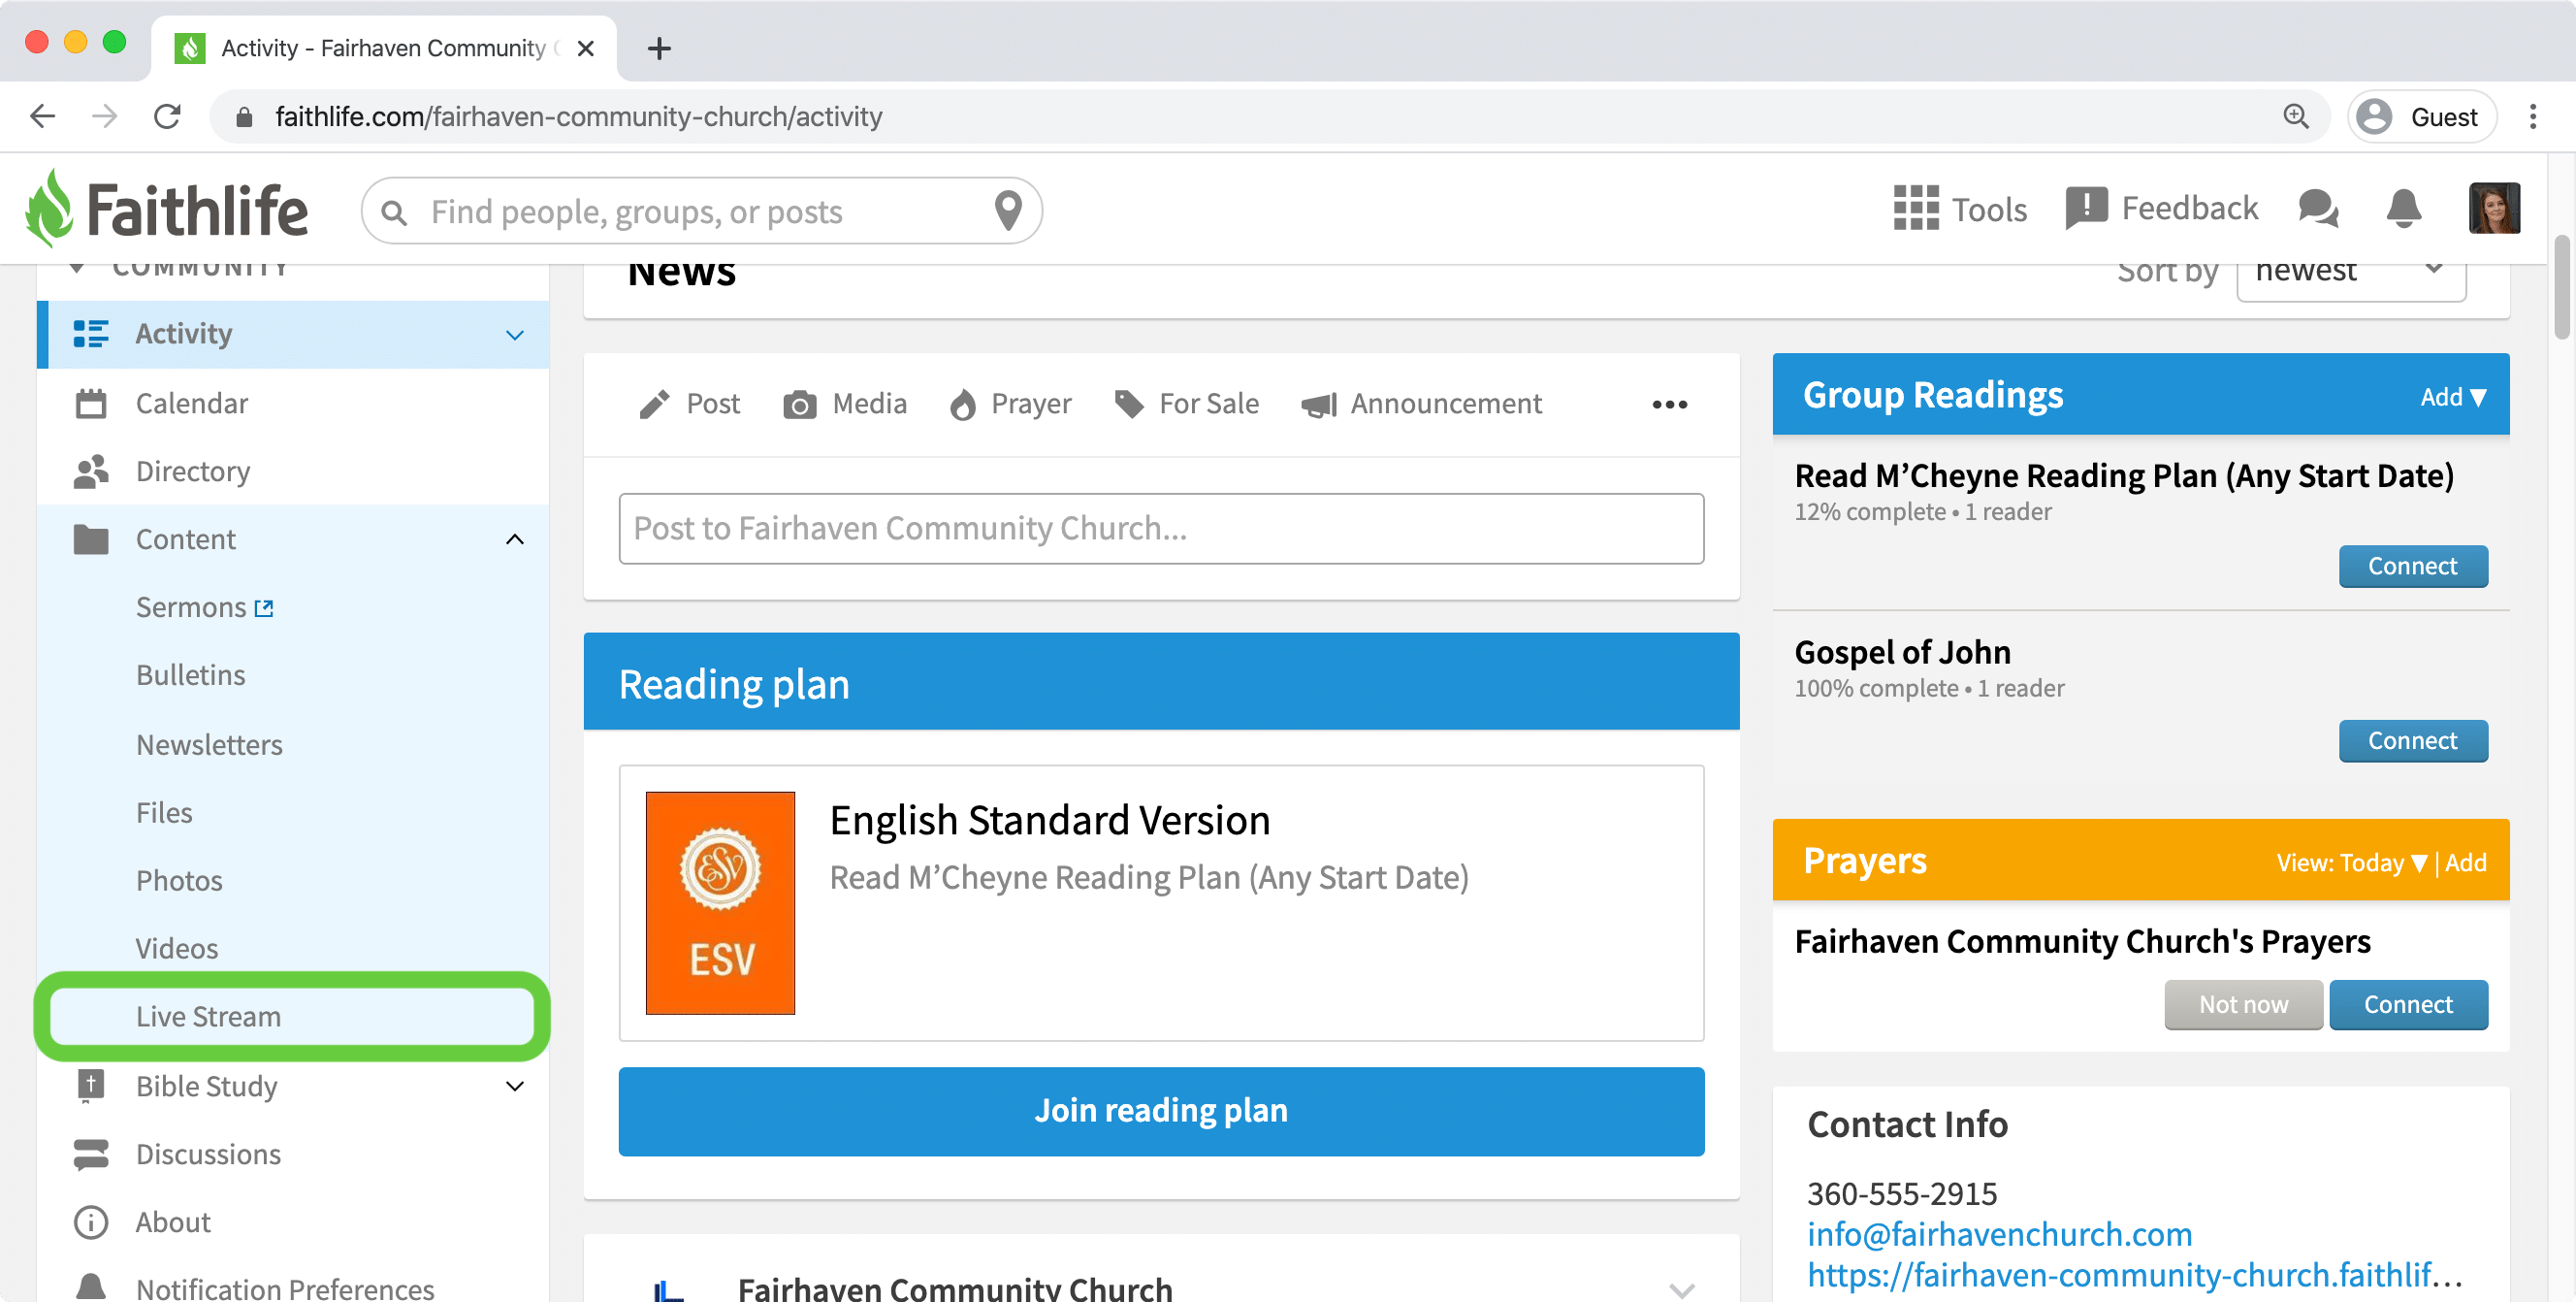Open the Prayers View: Today dropdown

pyautogui.click(x=2352, y=862)
